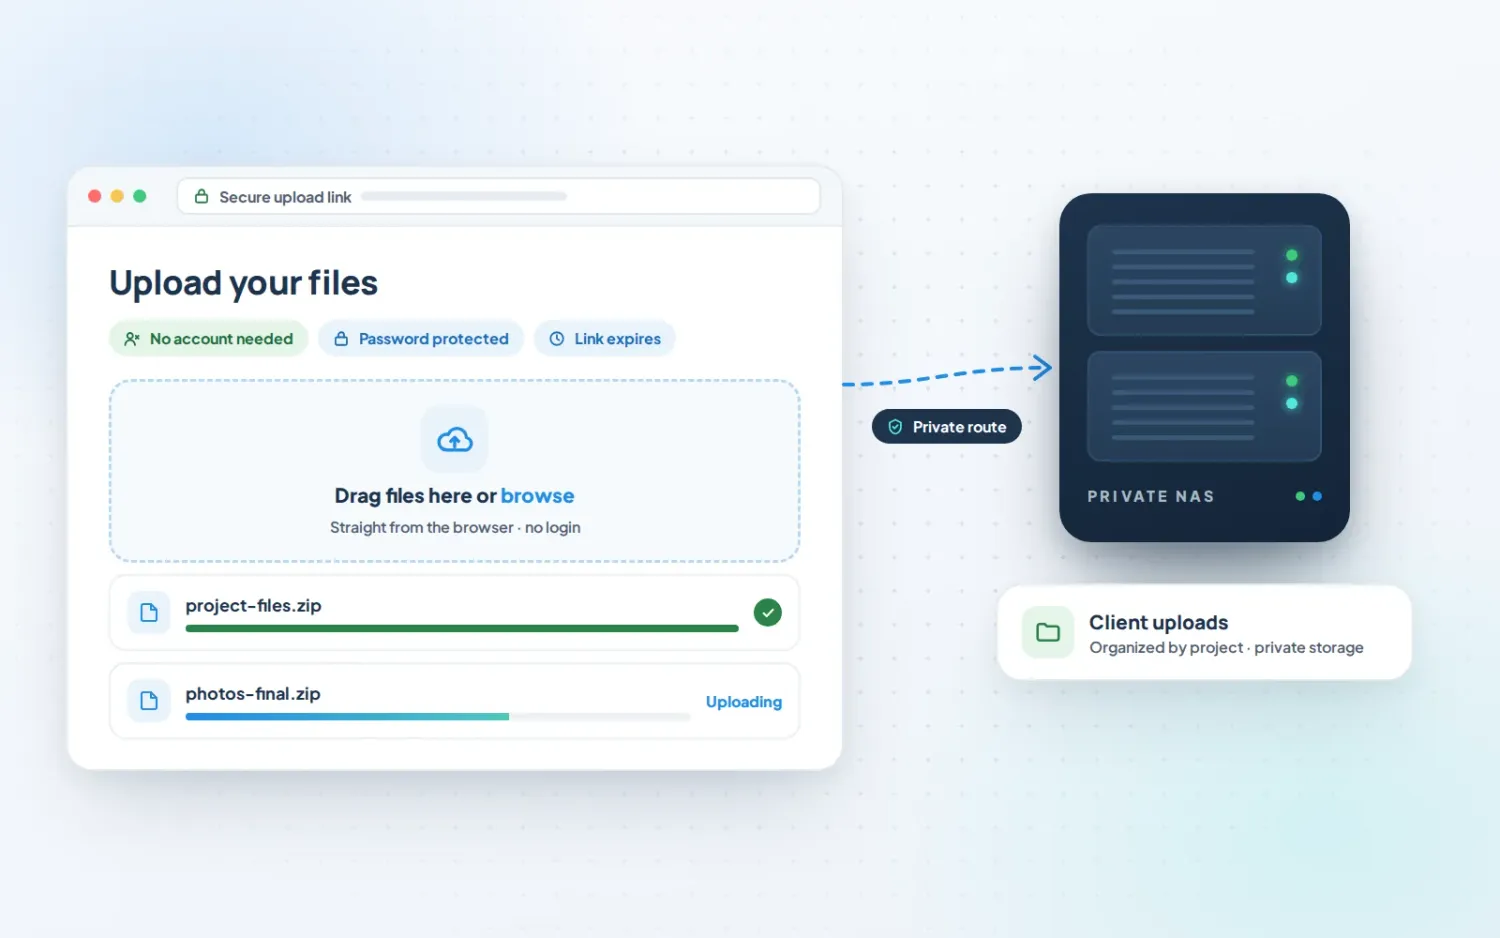Image resolution: width=1500 pixels, height=938 pixels.
Task: Click the shield icon in Private route badge
Action: tap(895, 427)
